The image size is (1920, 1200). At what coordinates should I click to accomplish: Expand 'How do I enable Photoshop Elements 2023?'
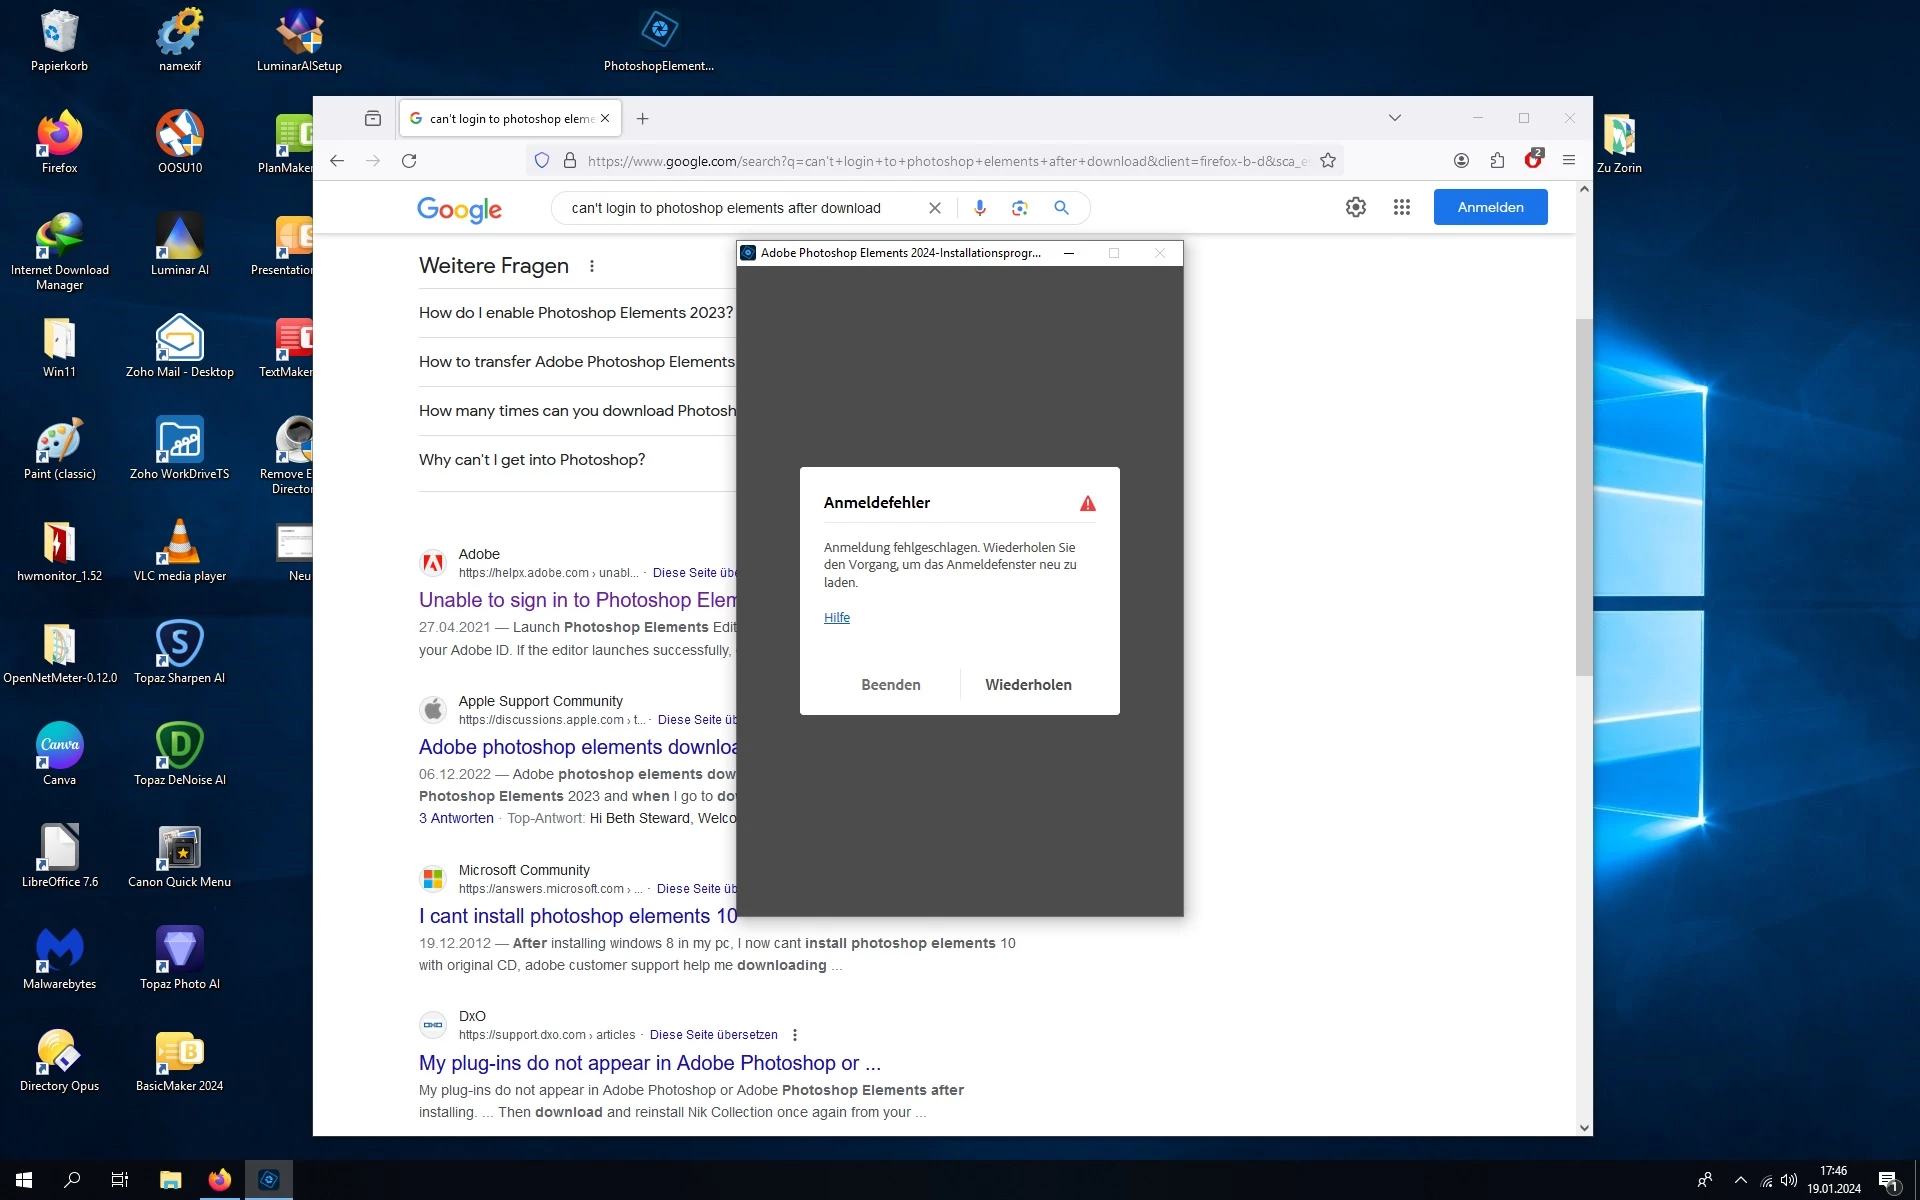(576, 313)
